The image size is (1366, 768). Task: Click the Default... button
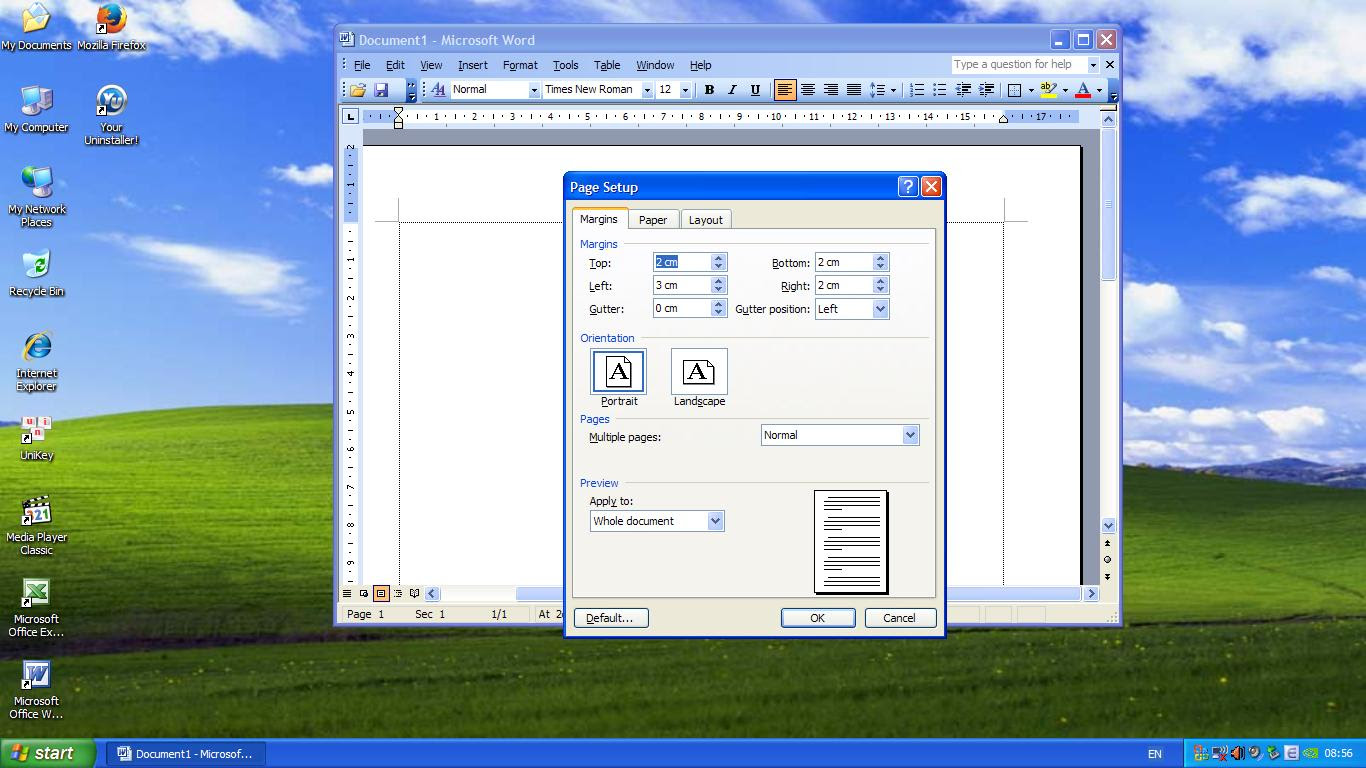point(610,618)
